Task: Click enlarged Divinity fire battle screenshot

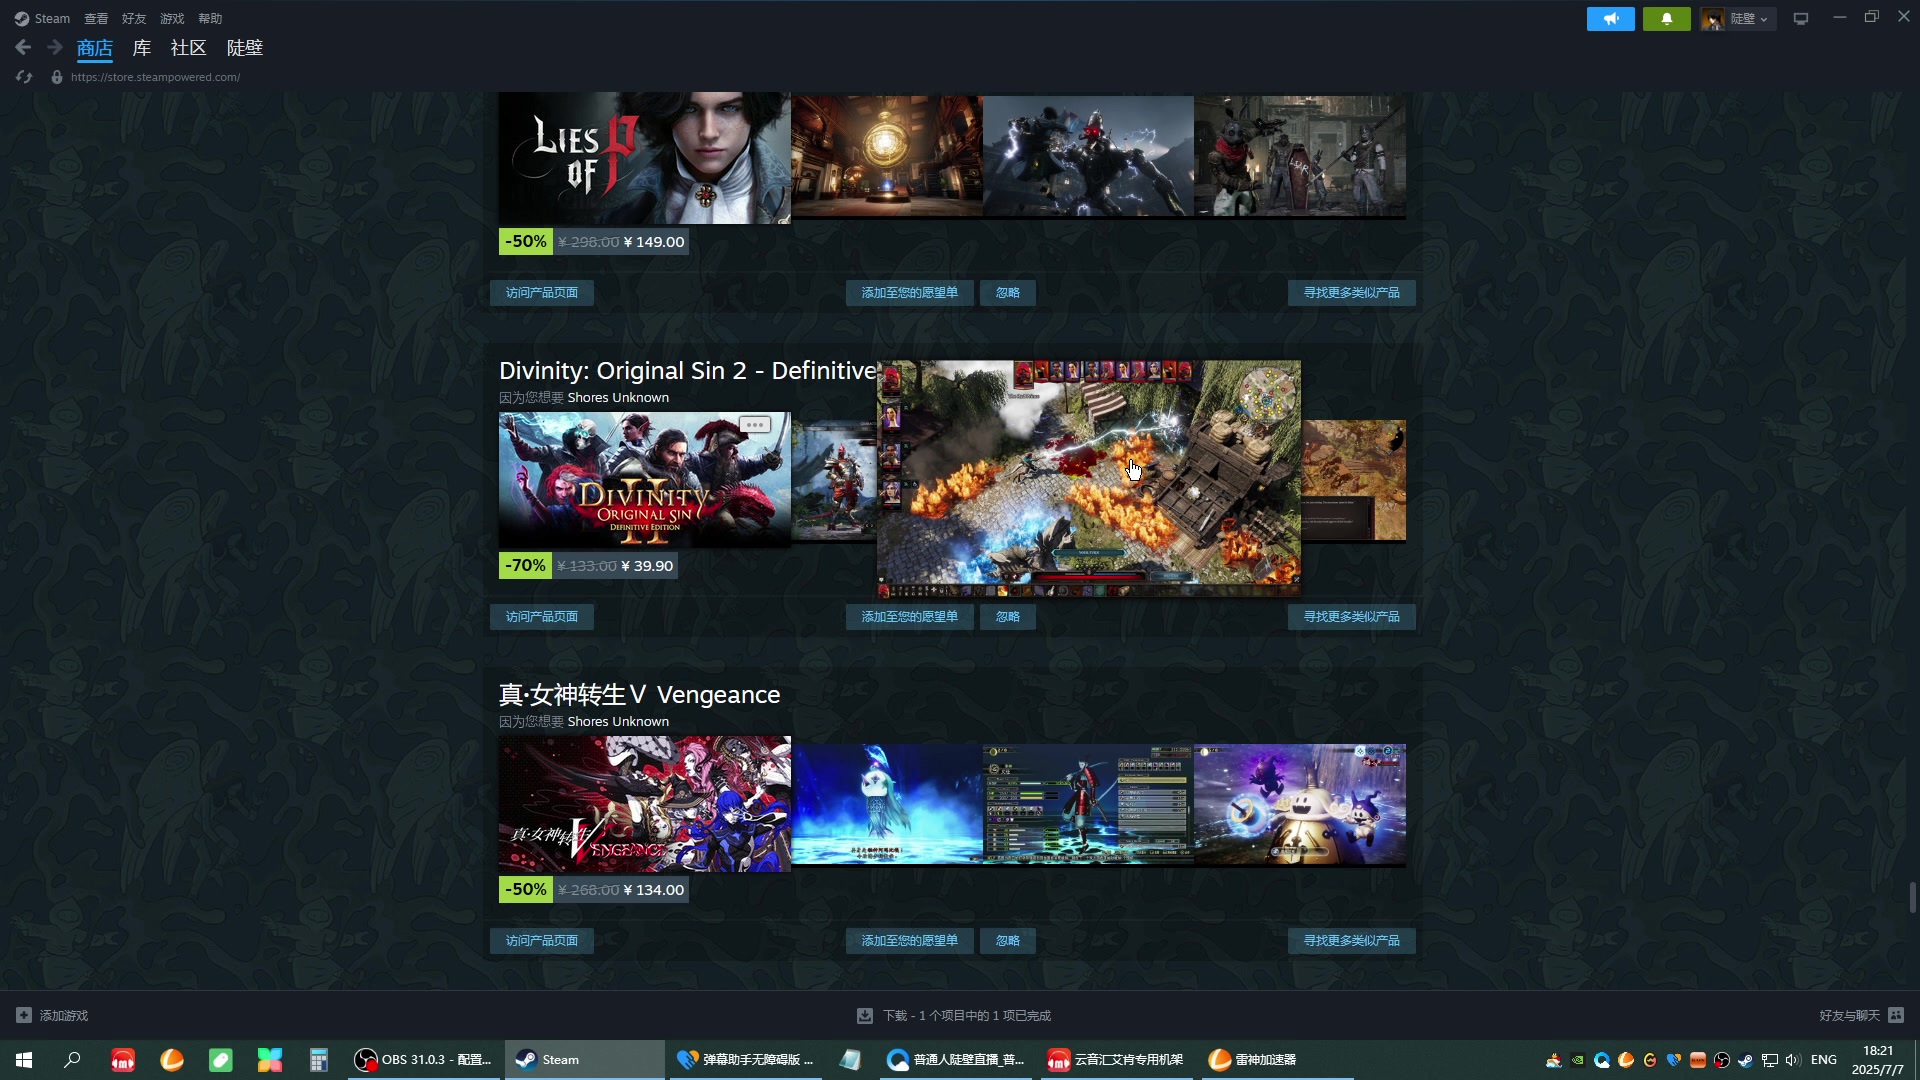Action: 1089,479
